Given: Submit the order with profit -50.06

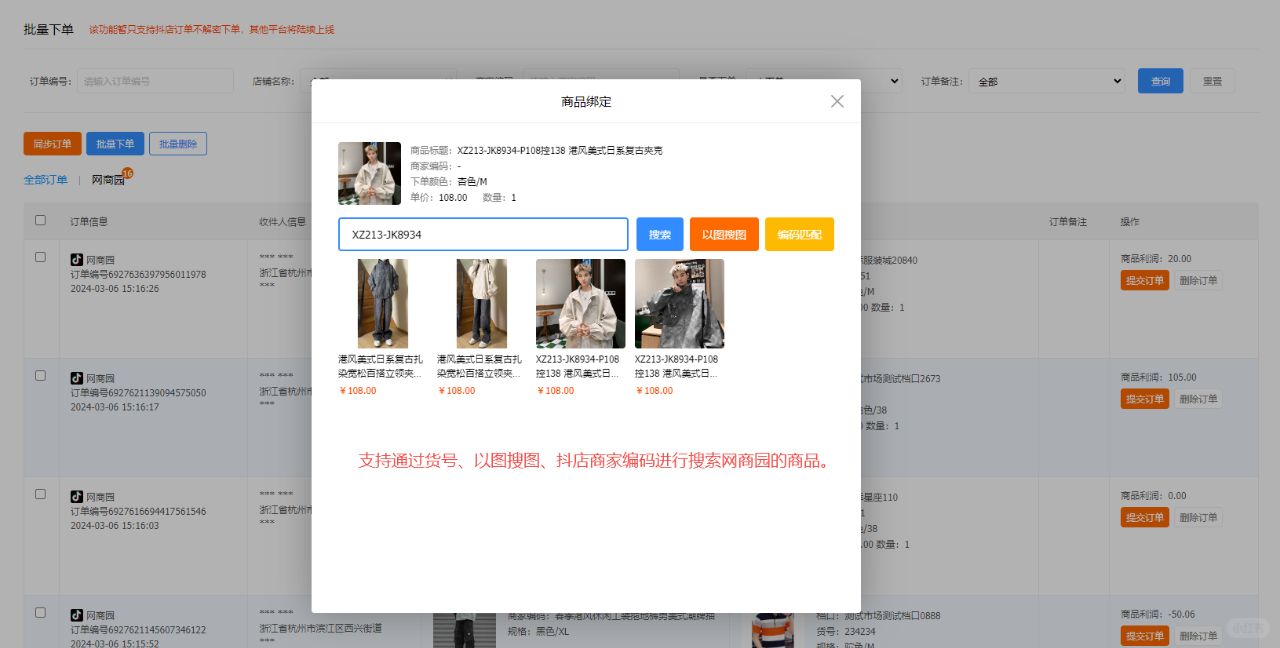Looking at the screenshot, I should tap(1144, 636).
